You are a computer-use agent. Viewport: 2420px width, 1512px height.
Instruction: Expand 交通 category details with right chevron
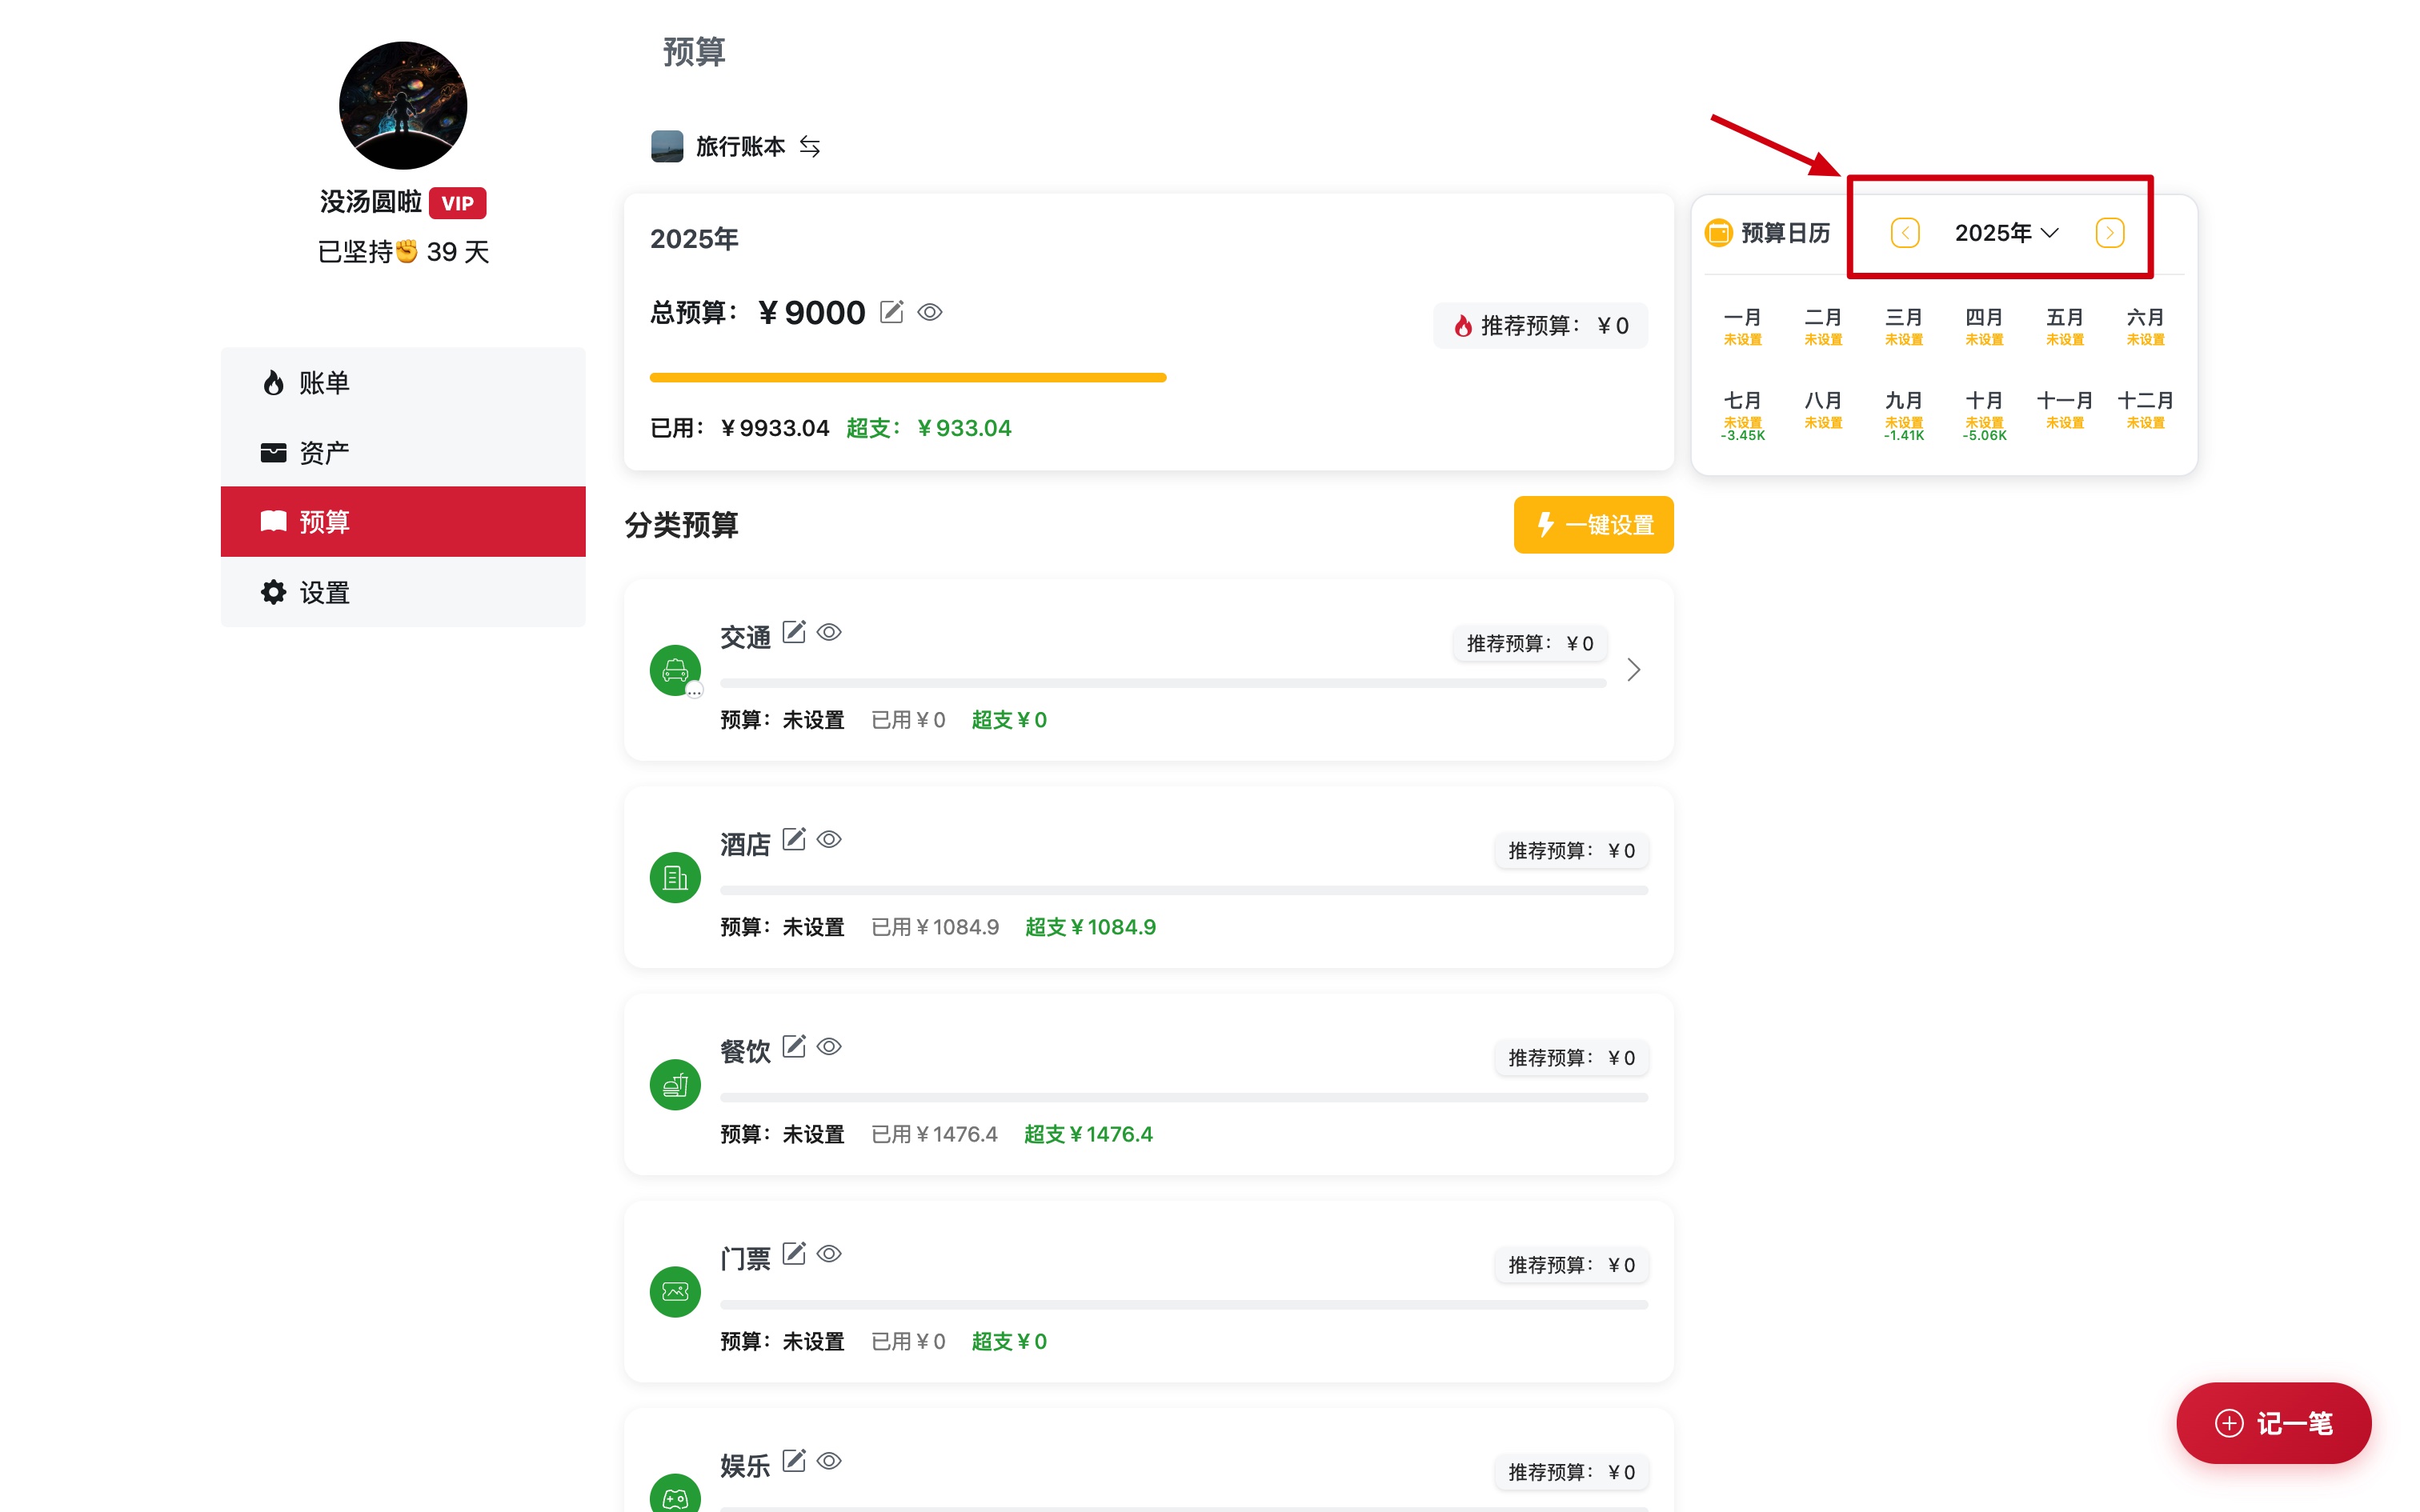point(1634,669)
